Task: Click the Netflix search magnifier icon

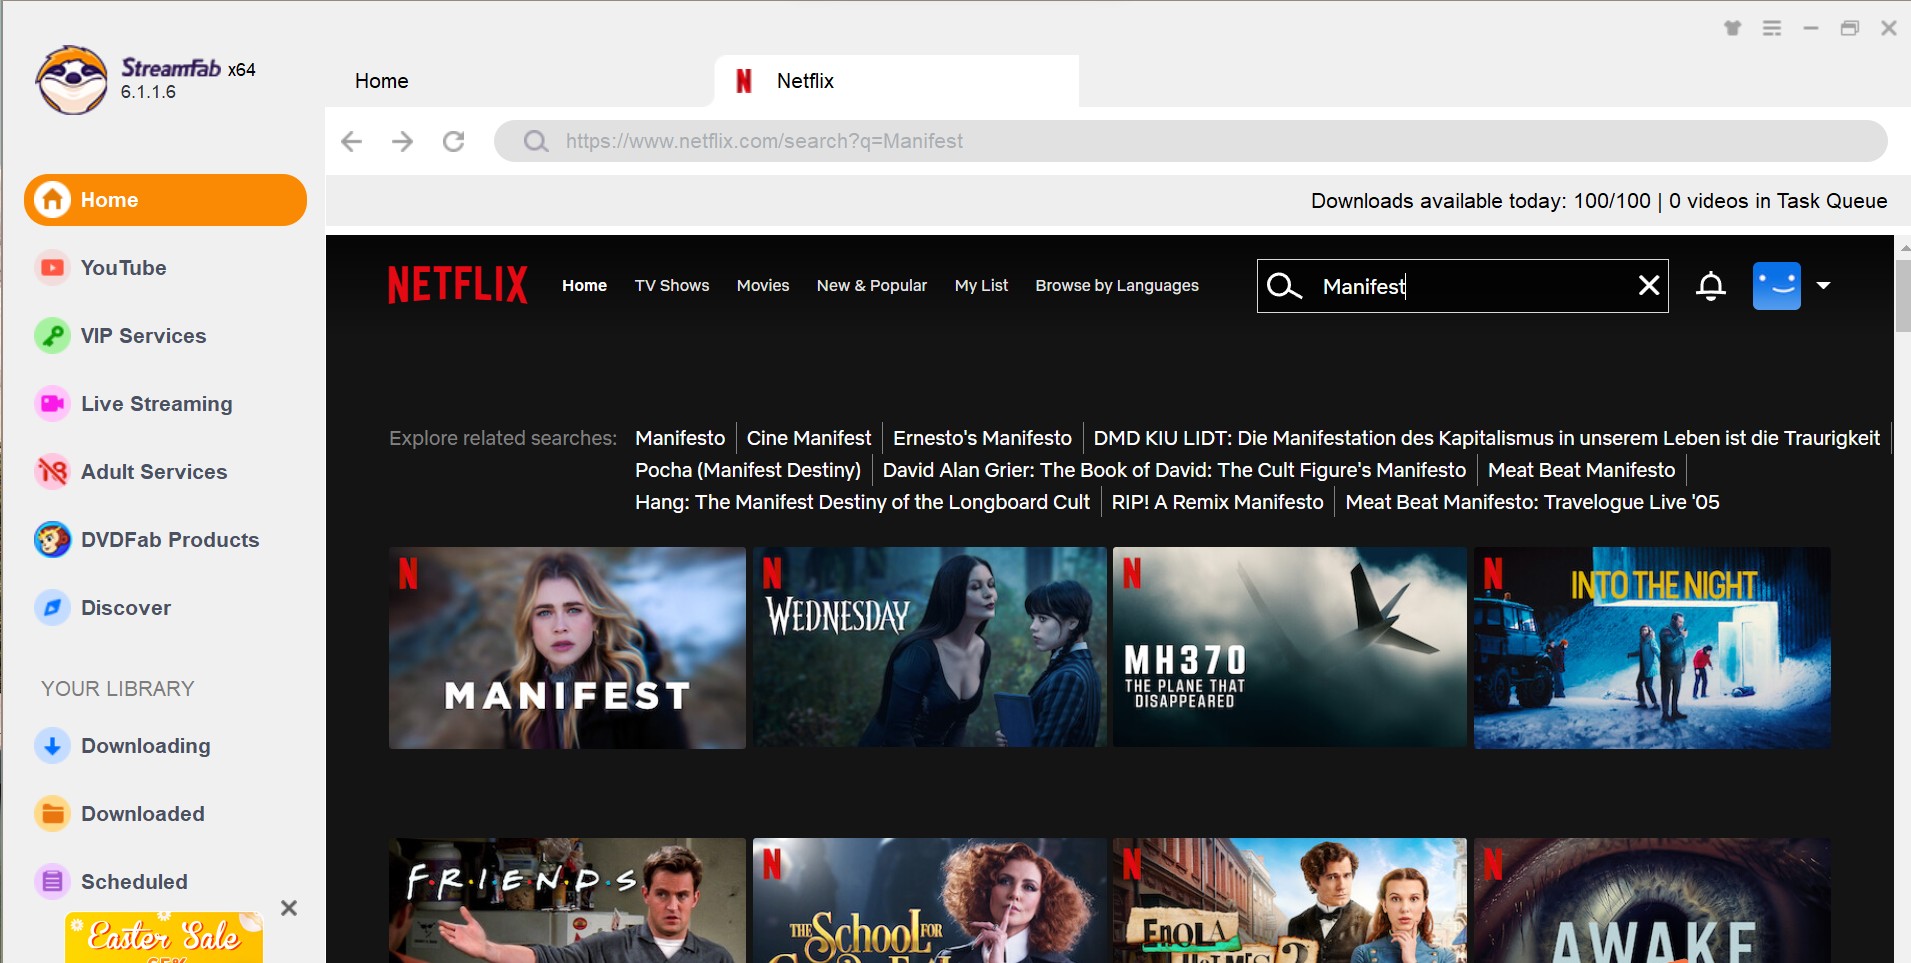Action: click(1284, 286)
